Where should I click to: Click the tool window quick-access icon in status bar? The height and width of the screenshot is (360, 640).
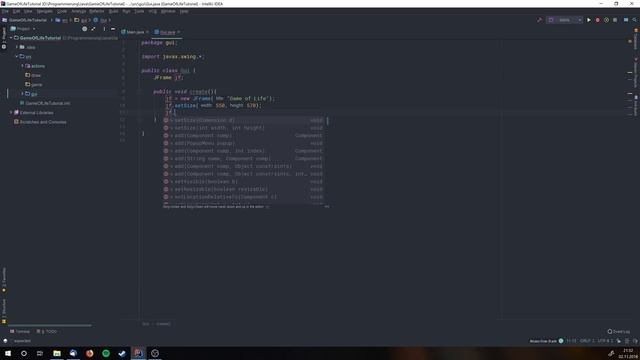[x=5, y=341]
